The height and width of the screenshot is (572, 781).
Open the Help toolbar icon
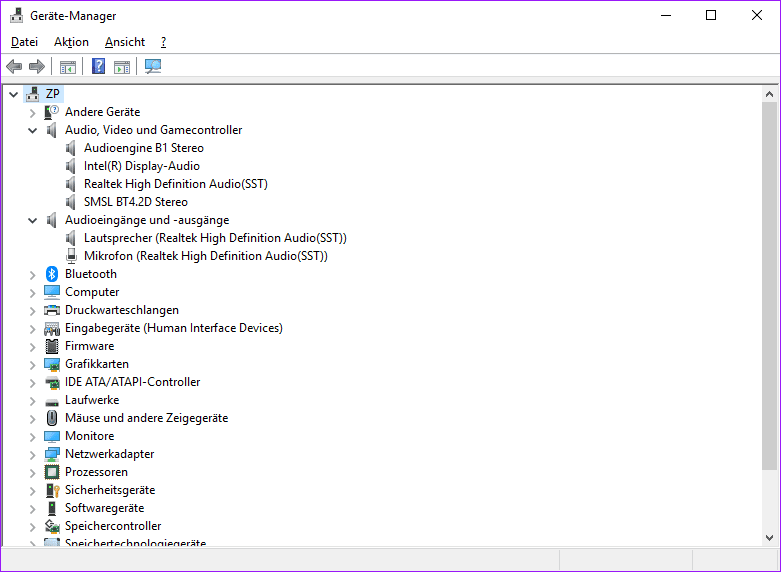pyautogui.click(x=99, y=66)
